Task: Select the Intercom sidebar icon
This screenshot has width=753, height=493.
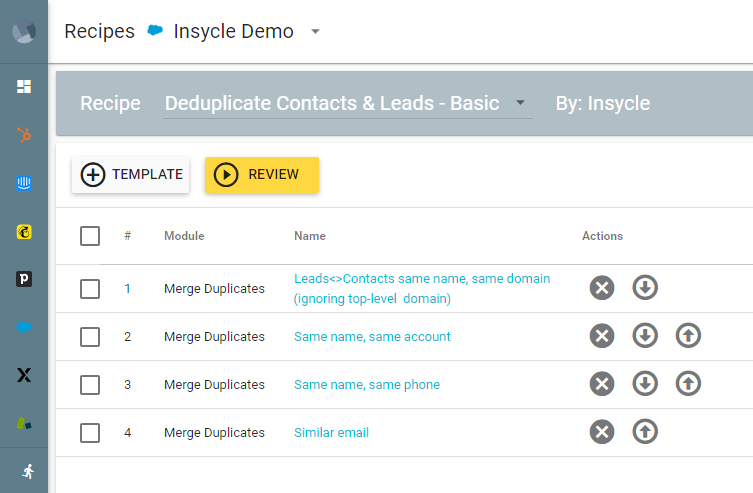Action: [24, 183]
